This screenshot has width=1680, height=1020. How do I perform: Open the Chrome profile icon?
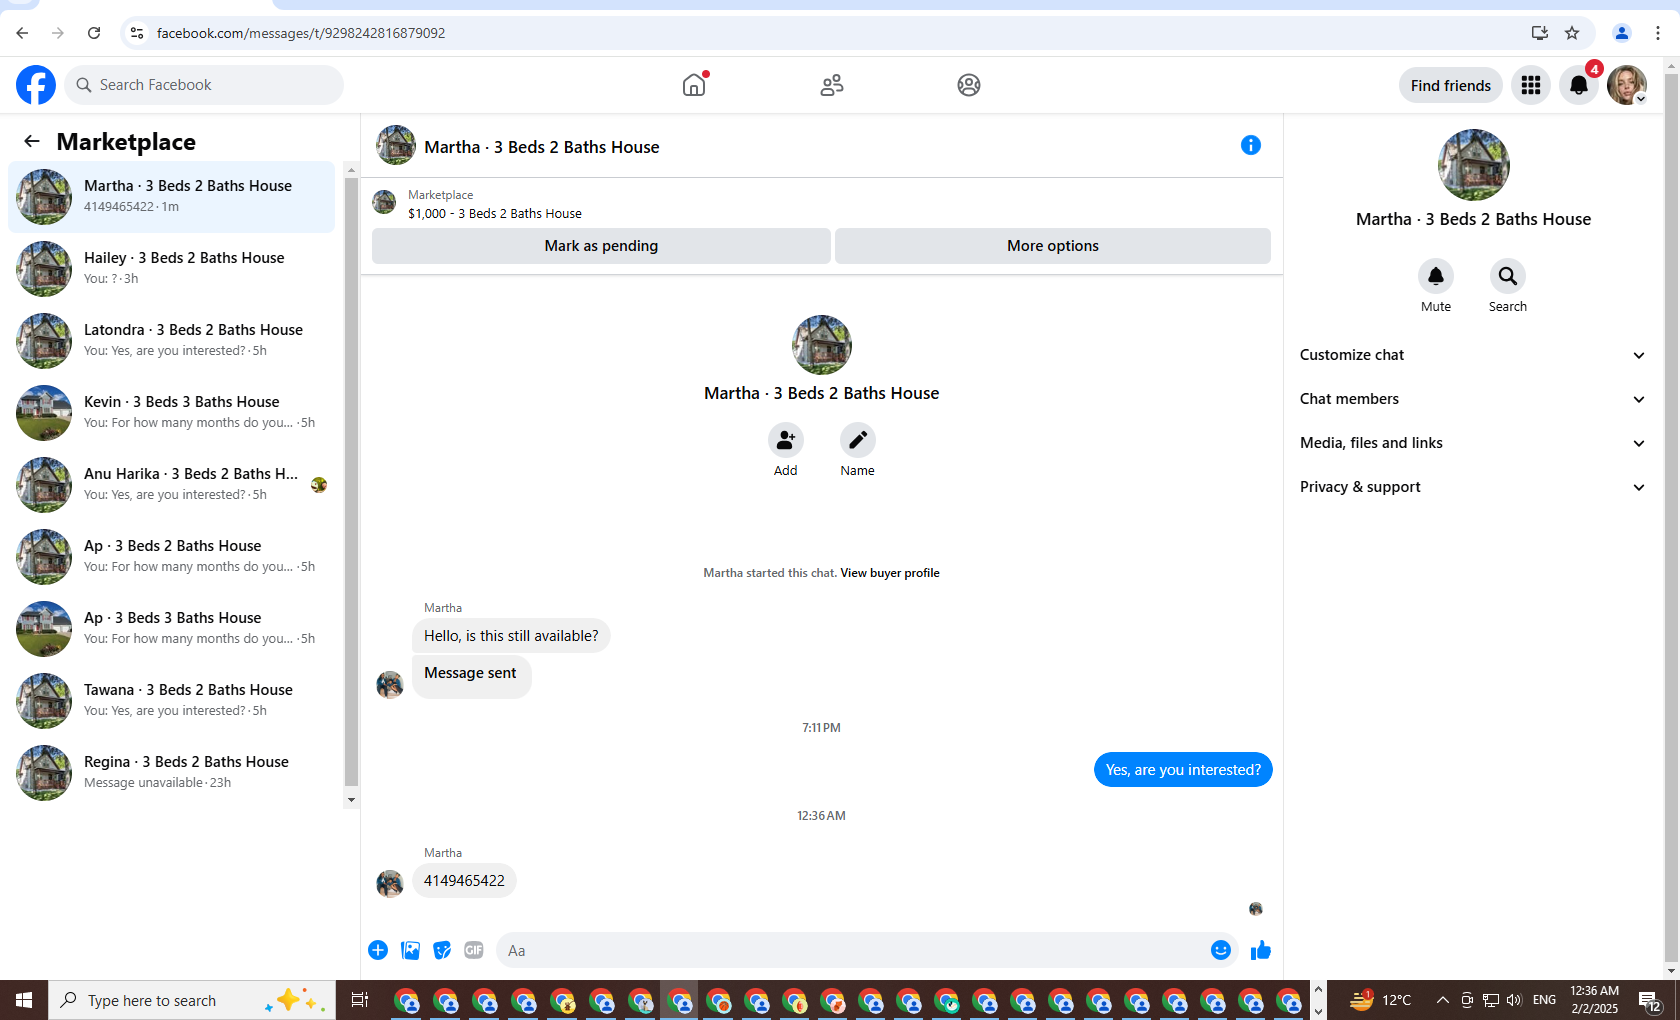[x=1622, y=33]
